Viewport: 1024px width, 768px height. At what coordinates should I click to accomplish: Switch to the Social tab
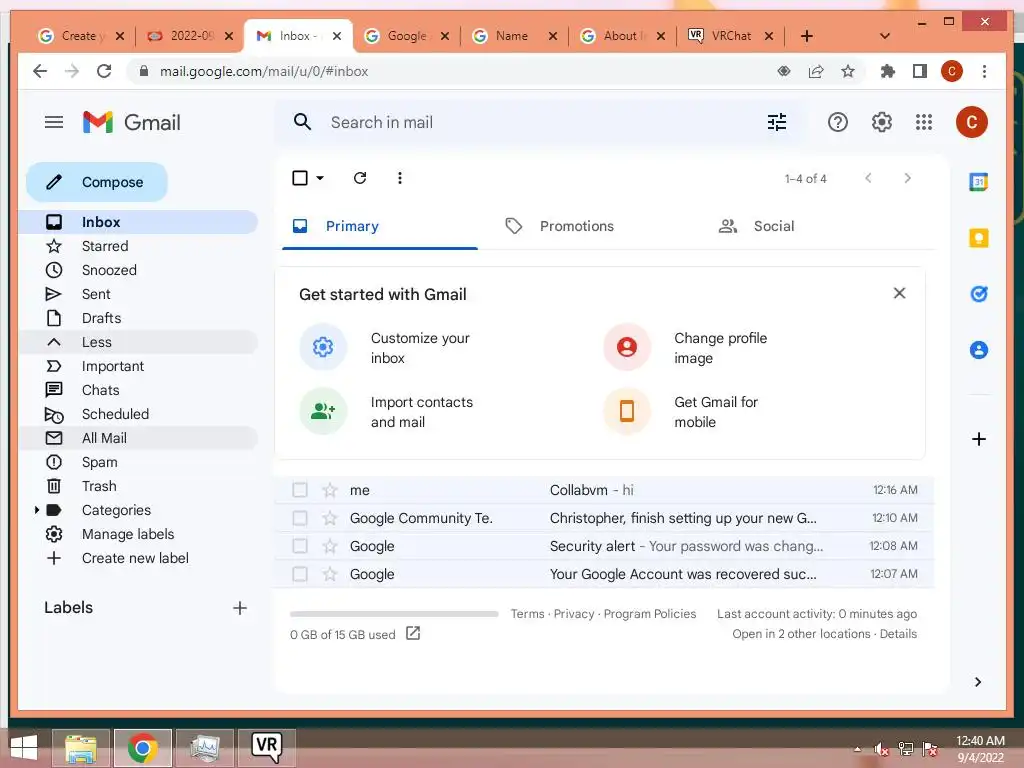pyautogui.click(x=774, y=226)
